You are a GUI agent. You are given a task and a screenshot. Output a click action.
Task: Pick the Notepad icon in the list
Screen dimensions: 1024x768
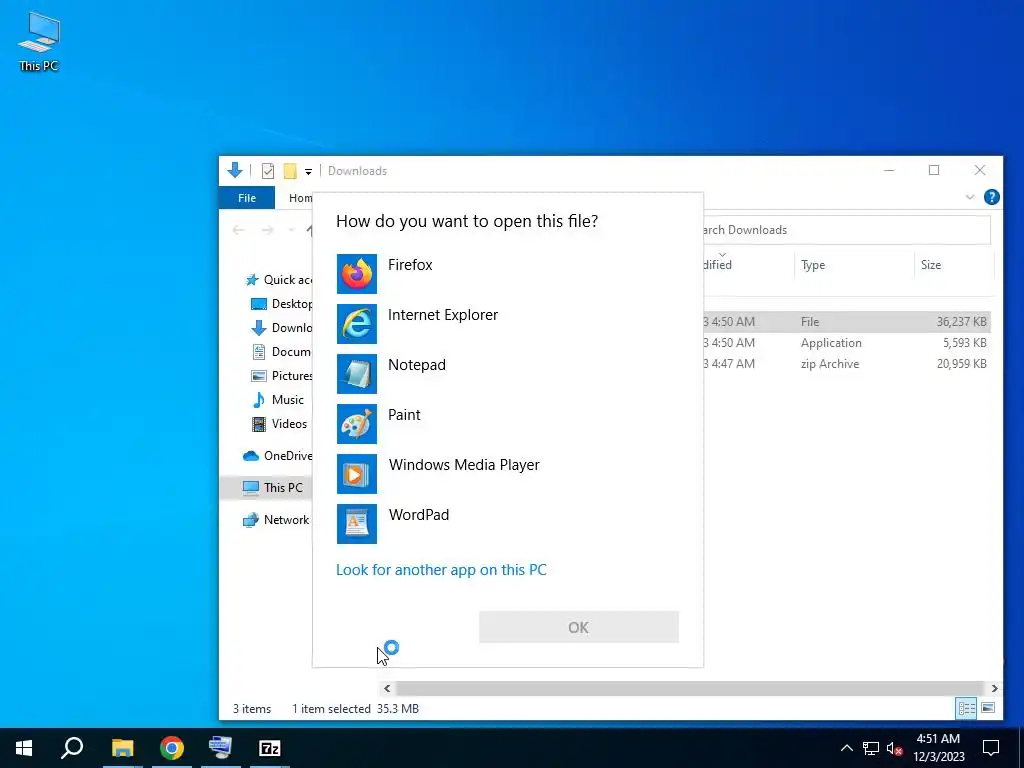coord(357,374)
